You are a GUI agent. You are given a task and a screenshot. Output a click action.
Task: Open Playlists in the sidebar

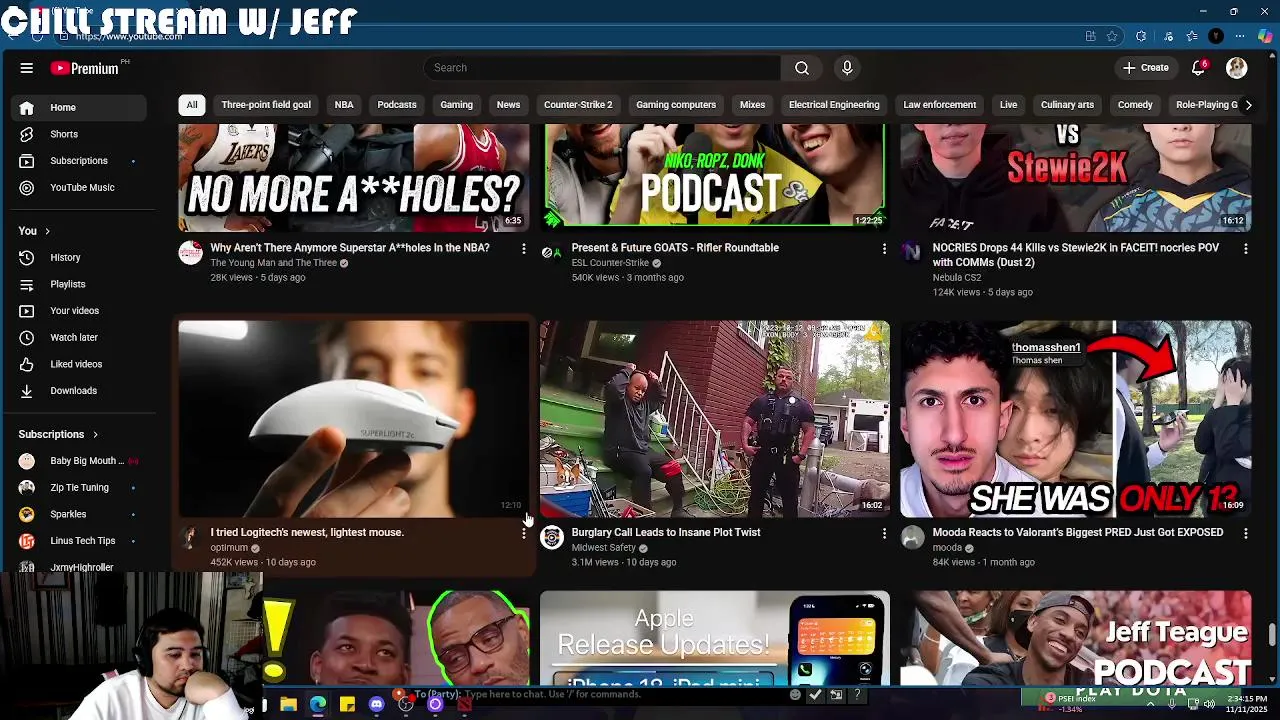79,285
